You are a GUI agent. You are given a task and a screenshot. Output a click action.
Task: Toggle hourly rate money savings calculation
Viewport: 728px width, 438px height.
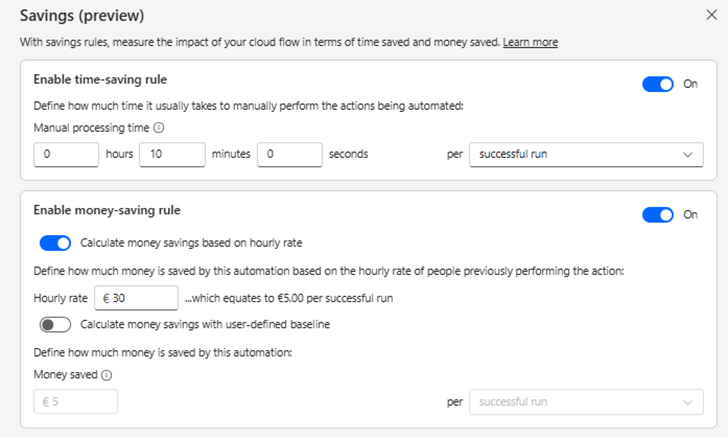tap(55, 242)
